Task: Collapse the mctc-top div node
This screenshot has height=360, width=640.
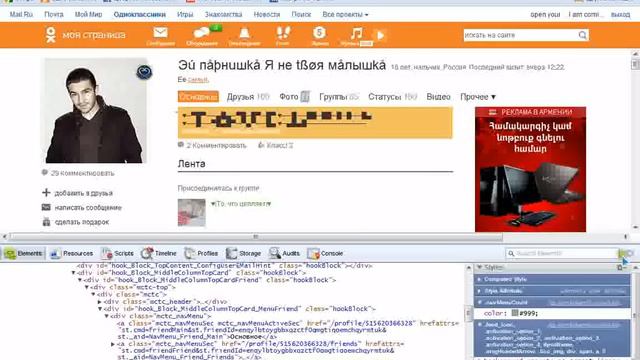Action: point(87,287)
